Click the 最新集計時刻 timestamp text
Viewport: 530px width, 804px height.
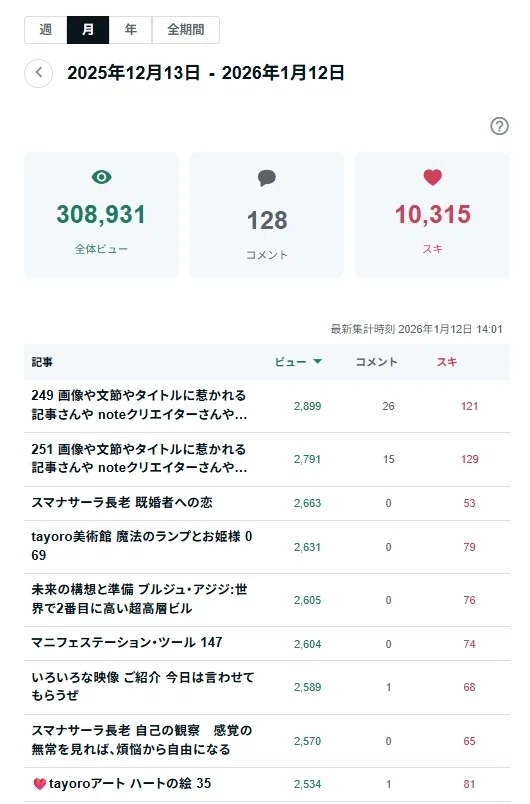416,329
